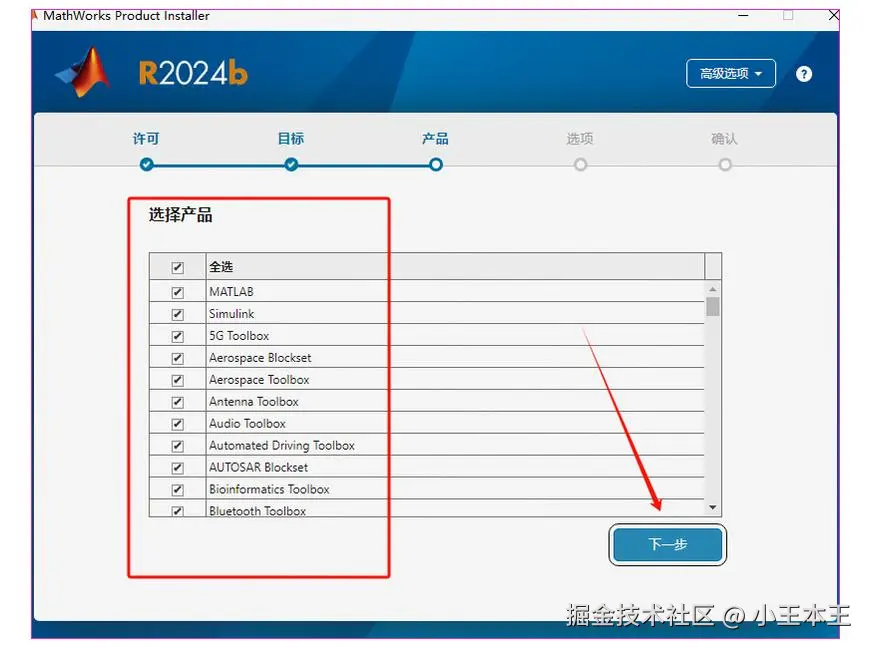The width and height of the screenshot is (871, 649).
Task: Uncheck the 全选 select-all checkbox
Action: point(177,267)
